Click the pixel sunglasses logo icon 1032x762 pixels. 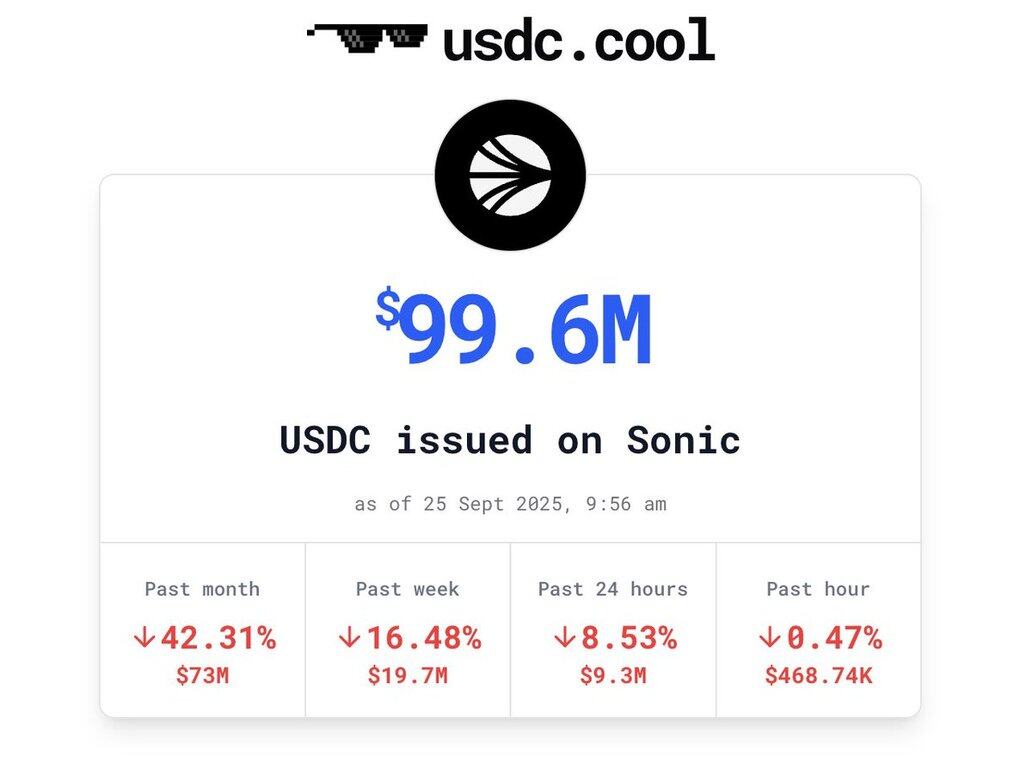point(367,38)
